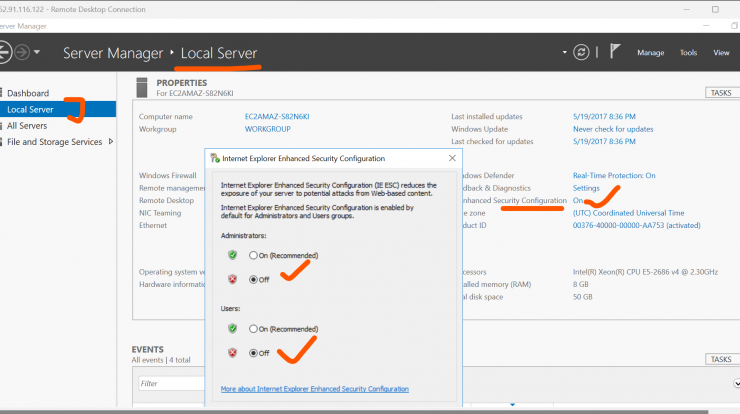Click the back navigation arrow
The width and height of the screenshot is (740, 414).
[x=4, y=52]
